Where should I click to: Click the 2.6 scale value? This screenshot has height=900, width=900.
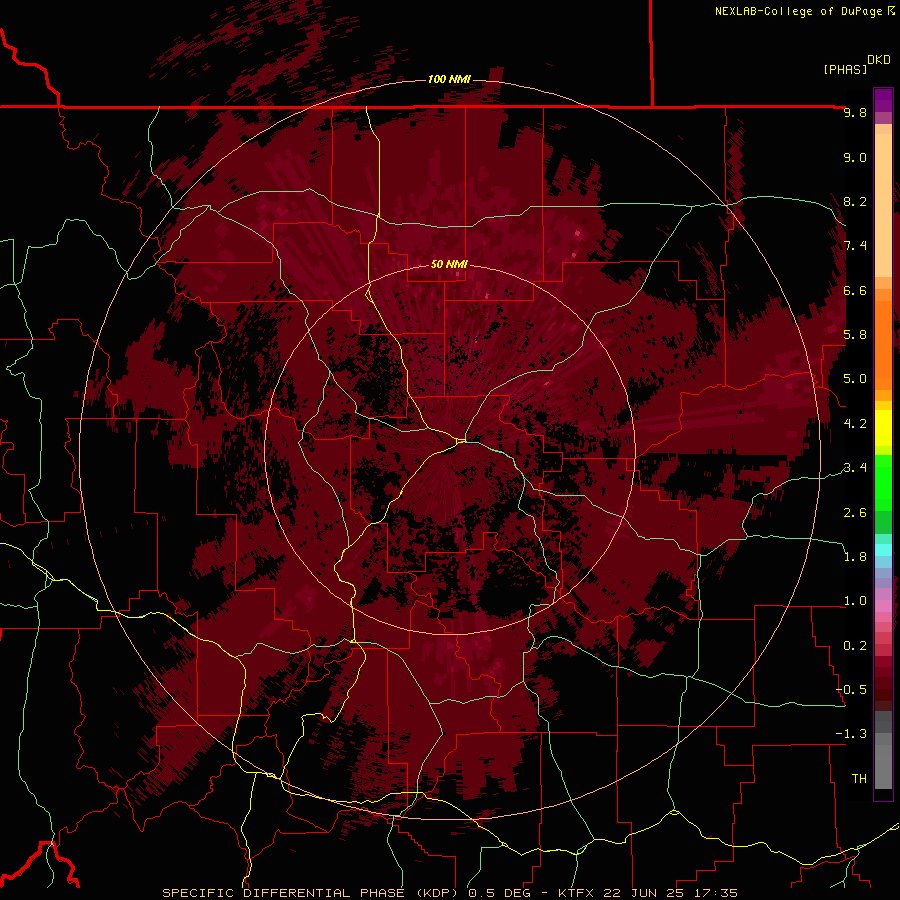click(855, 513)
